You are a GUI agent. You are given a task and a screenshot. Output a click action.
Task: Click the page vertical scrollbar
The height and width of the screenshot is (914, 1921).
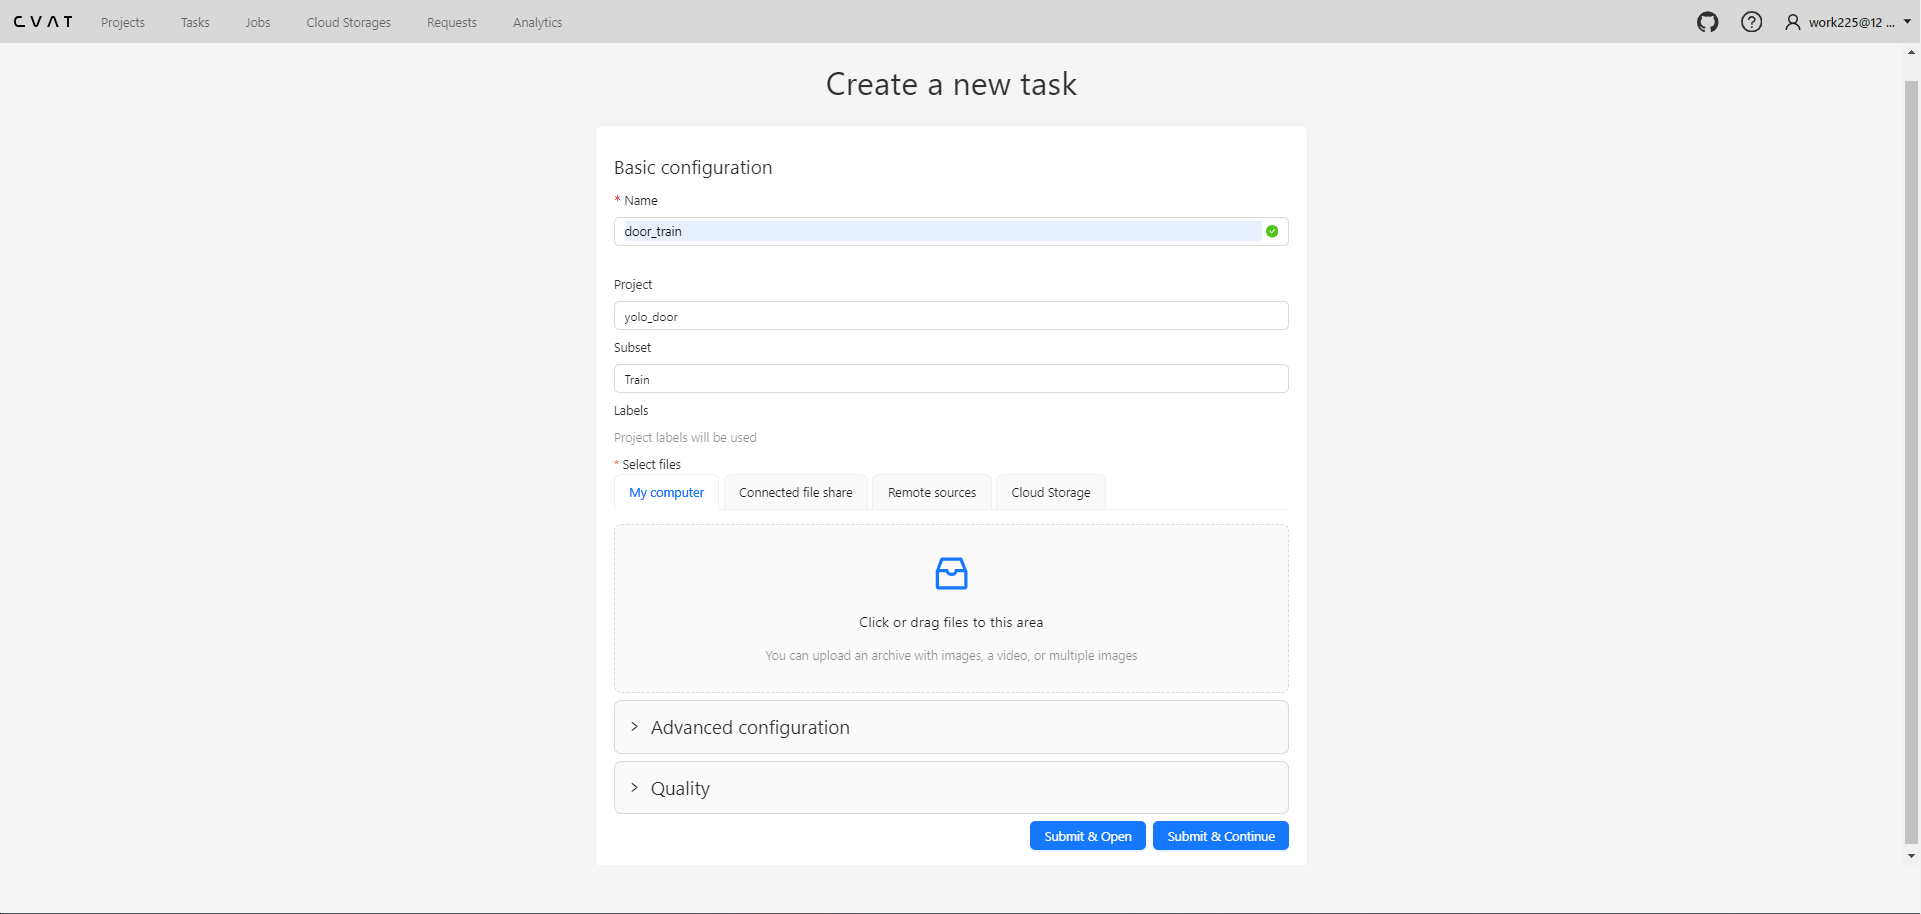pyautogui.click(x=1911, y=462)
